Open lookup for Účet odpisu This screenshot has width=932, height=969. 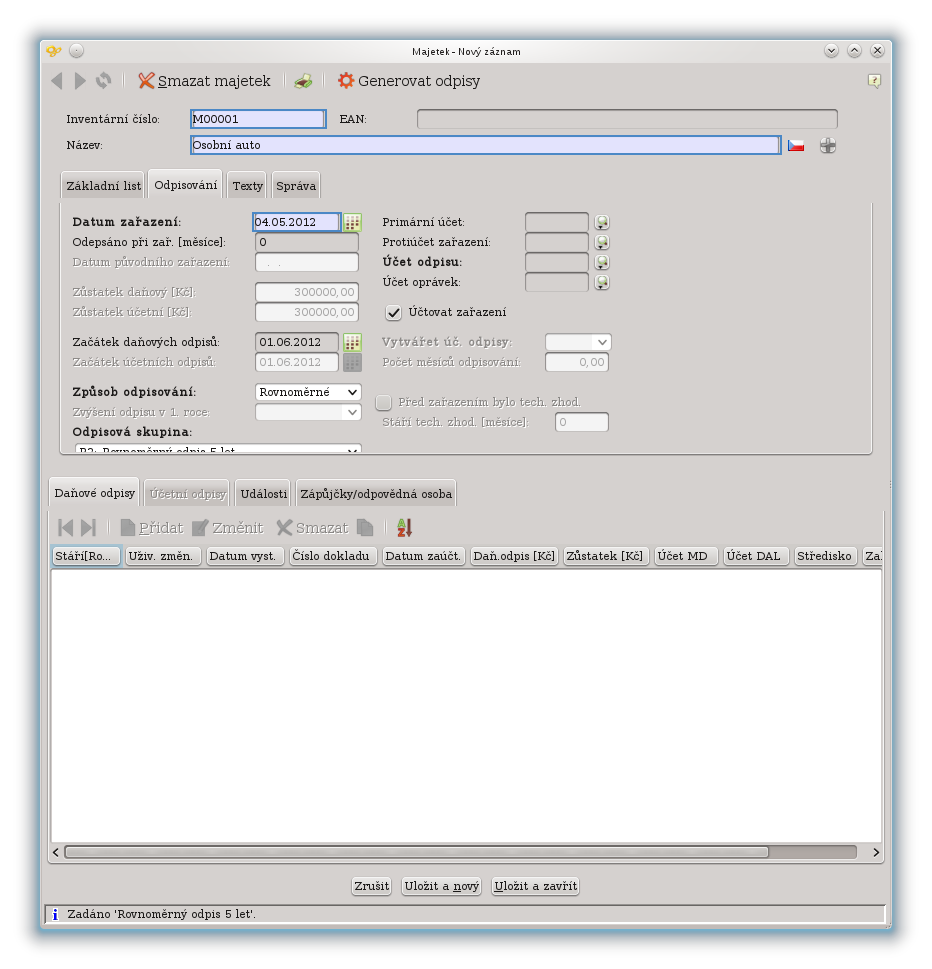point(602,262)
